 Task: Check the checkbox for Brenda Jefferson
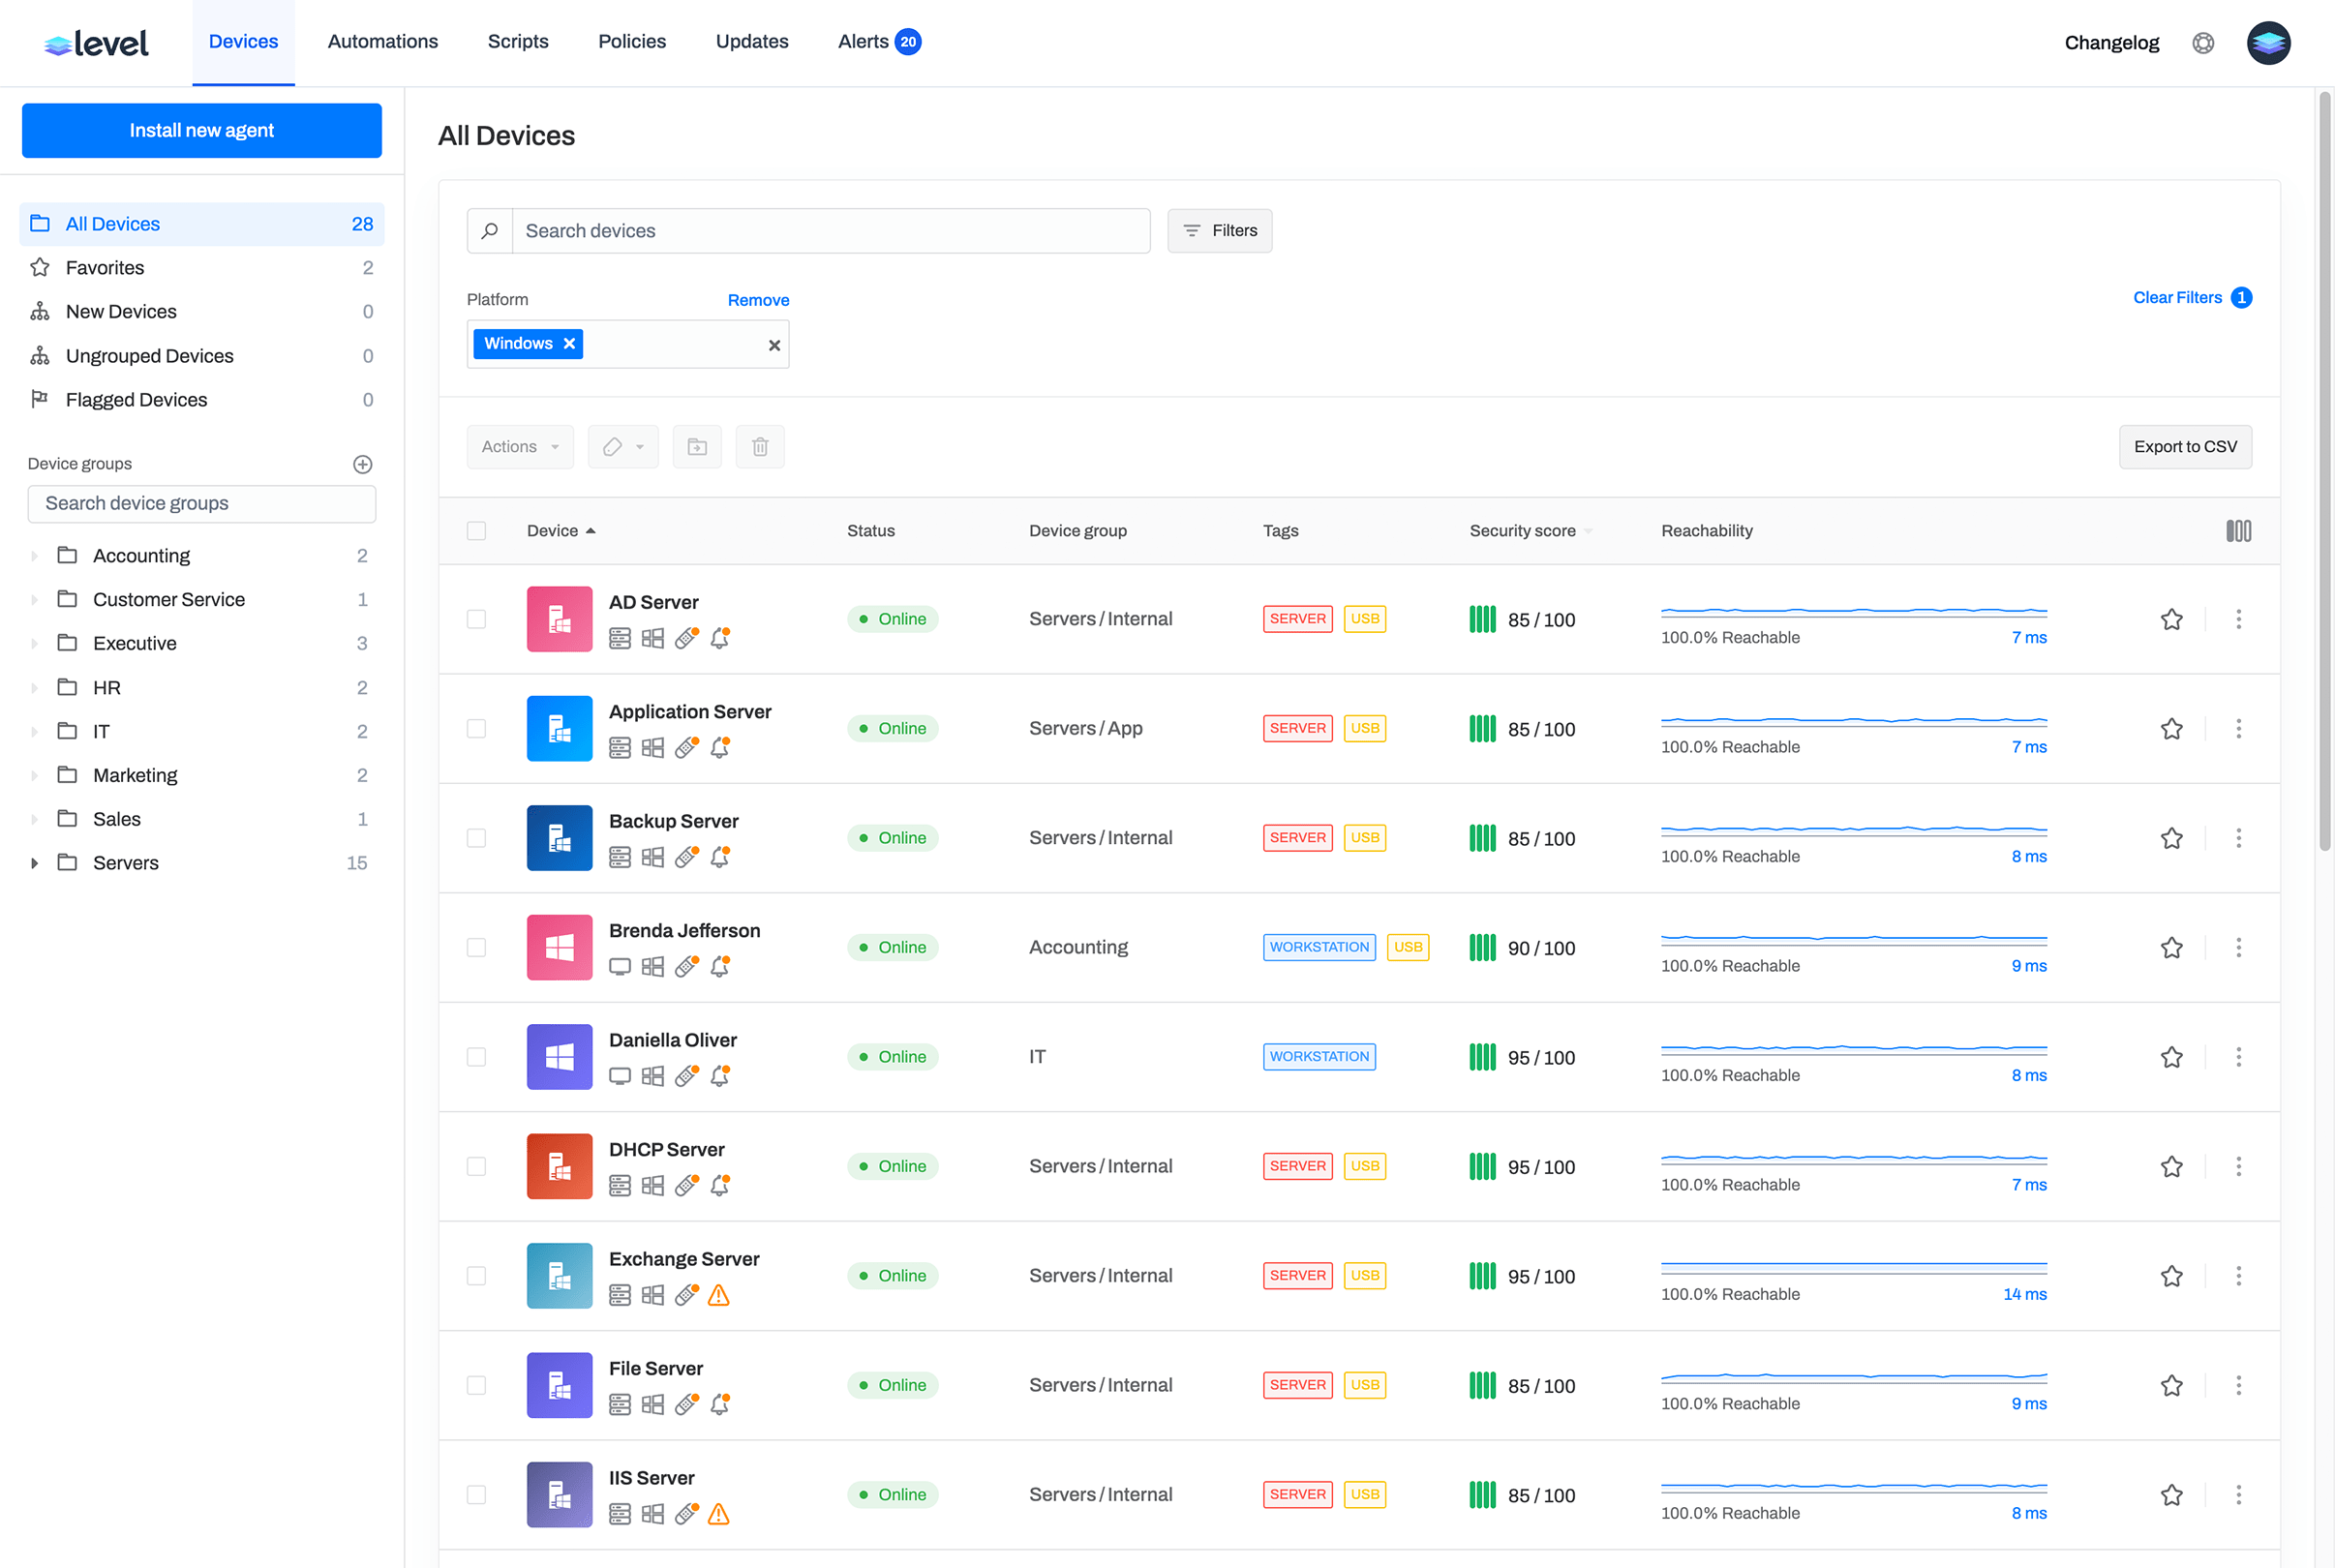point(476,947)
